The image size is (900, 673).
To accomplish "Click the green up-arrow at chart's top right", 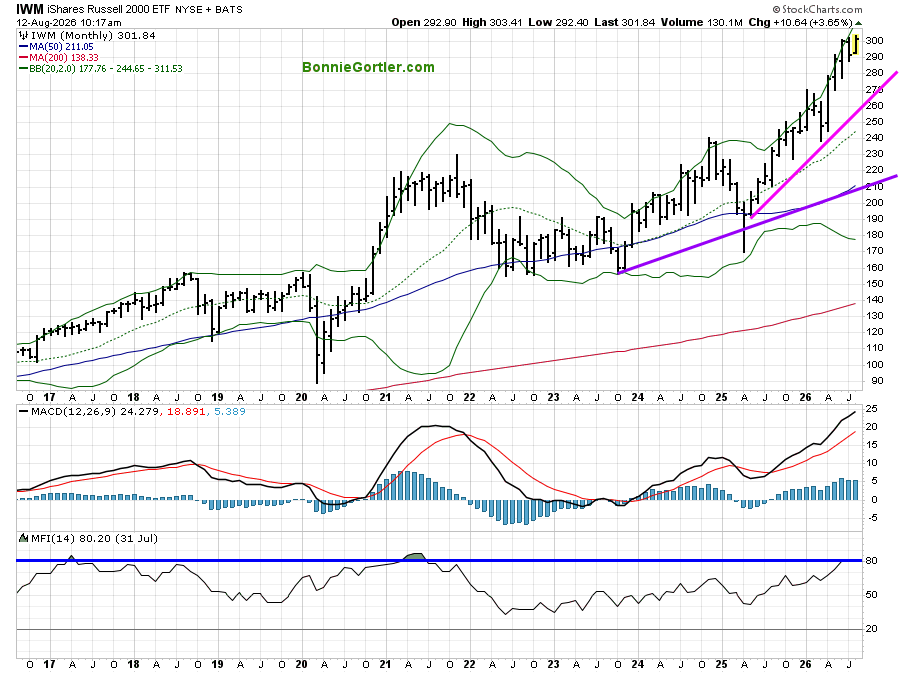I will point(858,23).
